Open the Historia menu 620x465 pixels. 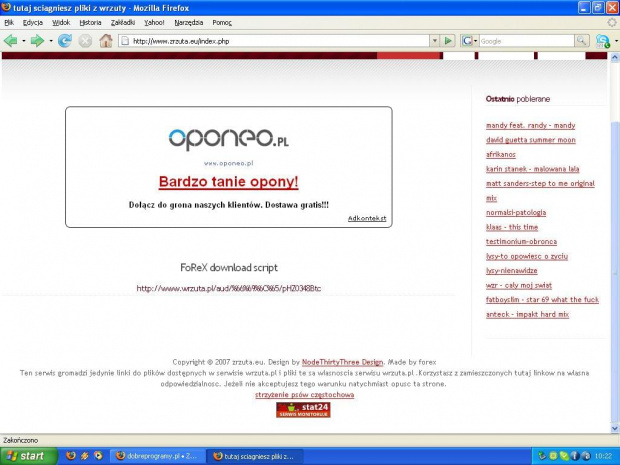[90, 23]
